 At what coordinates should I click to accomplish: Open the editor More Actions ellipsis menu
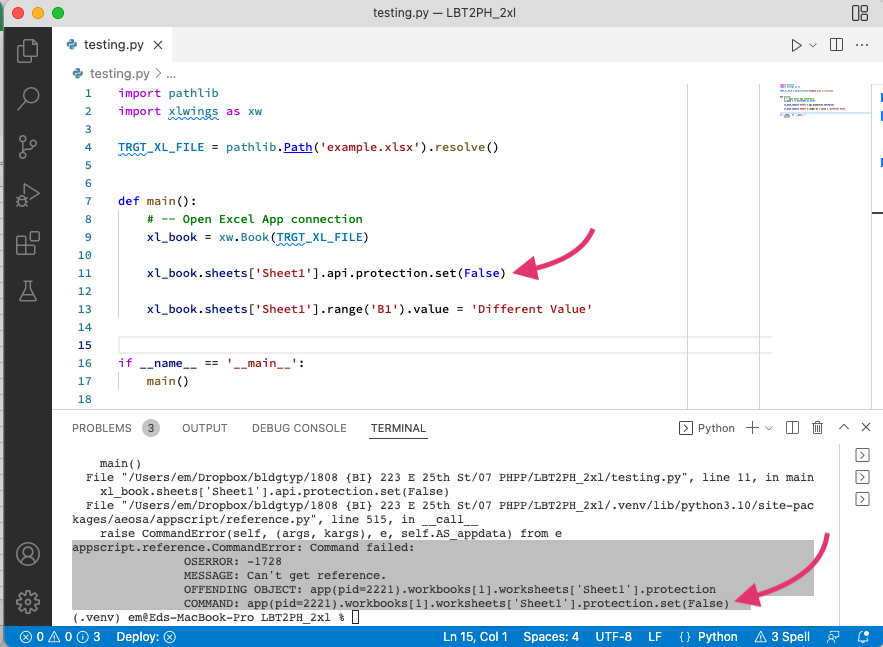861,44
